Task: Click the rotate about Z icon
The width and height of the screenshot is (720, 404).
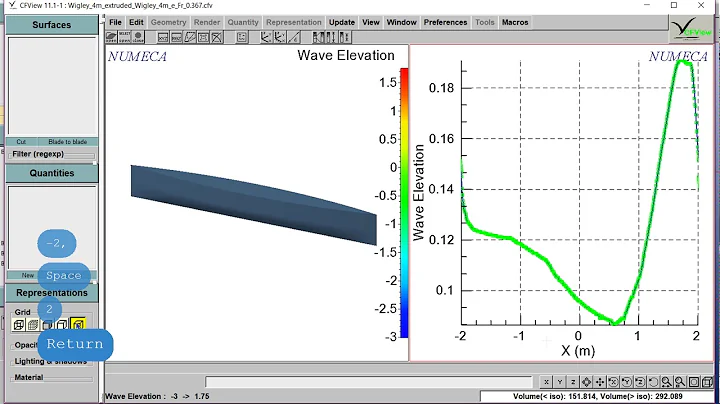Action: click(x=640, y=382)
